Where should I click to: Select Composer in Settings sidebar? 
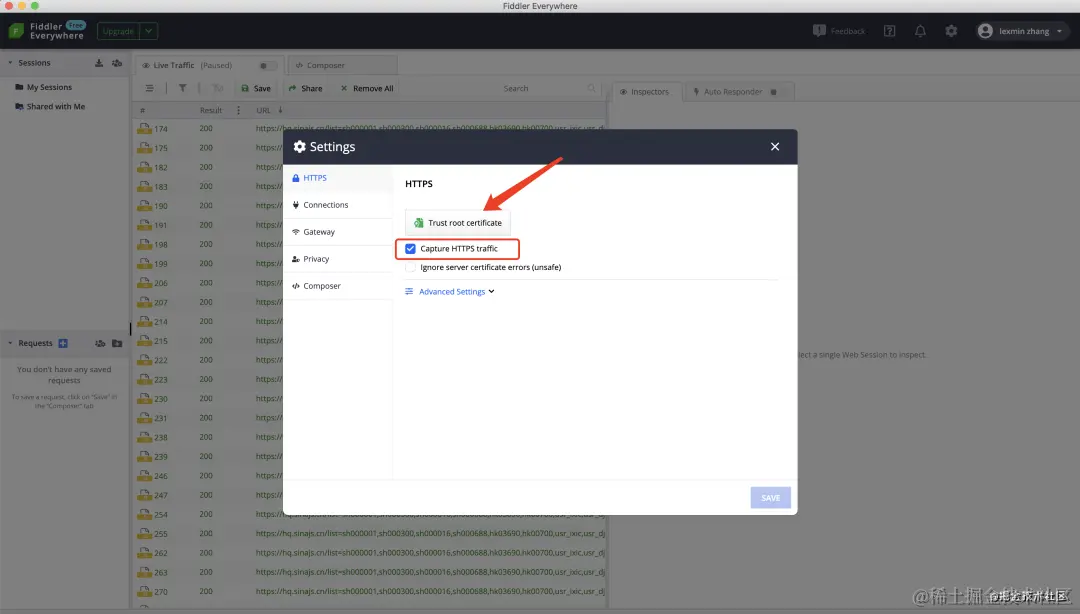coord(338,286)
